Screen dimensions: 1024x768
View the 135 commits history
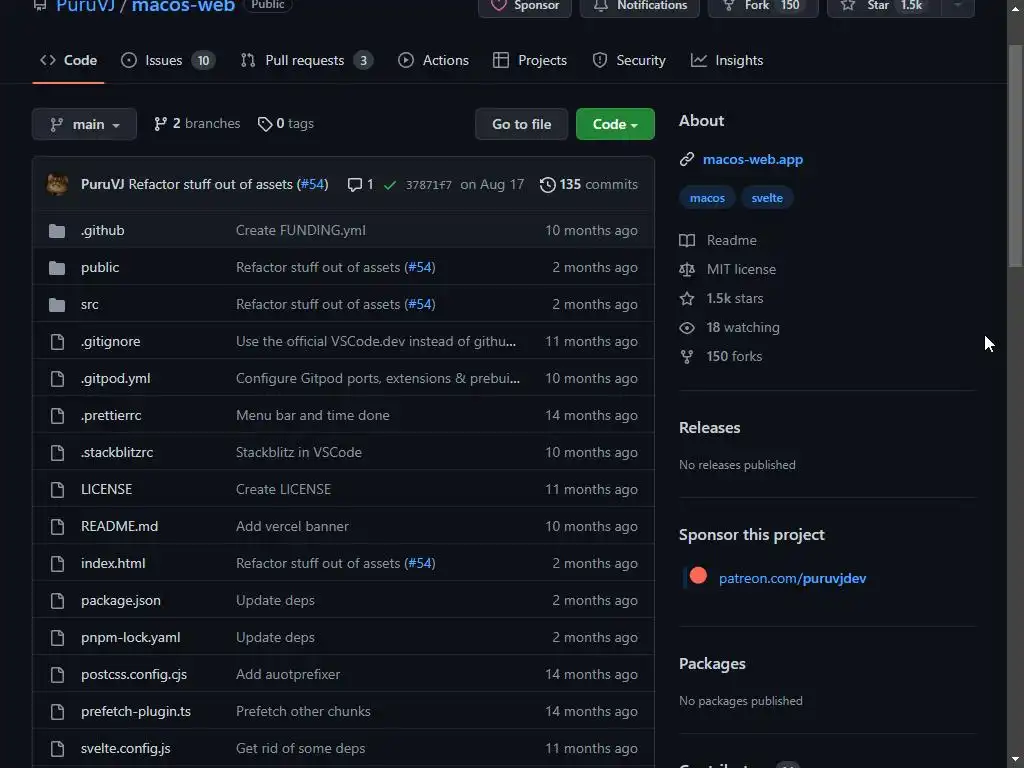click(589, 185)
